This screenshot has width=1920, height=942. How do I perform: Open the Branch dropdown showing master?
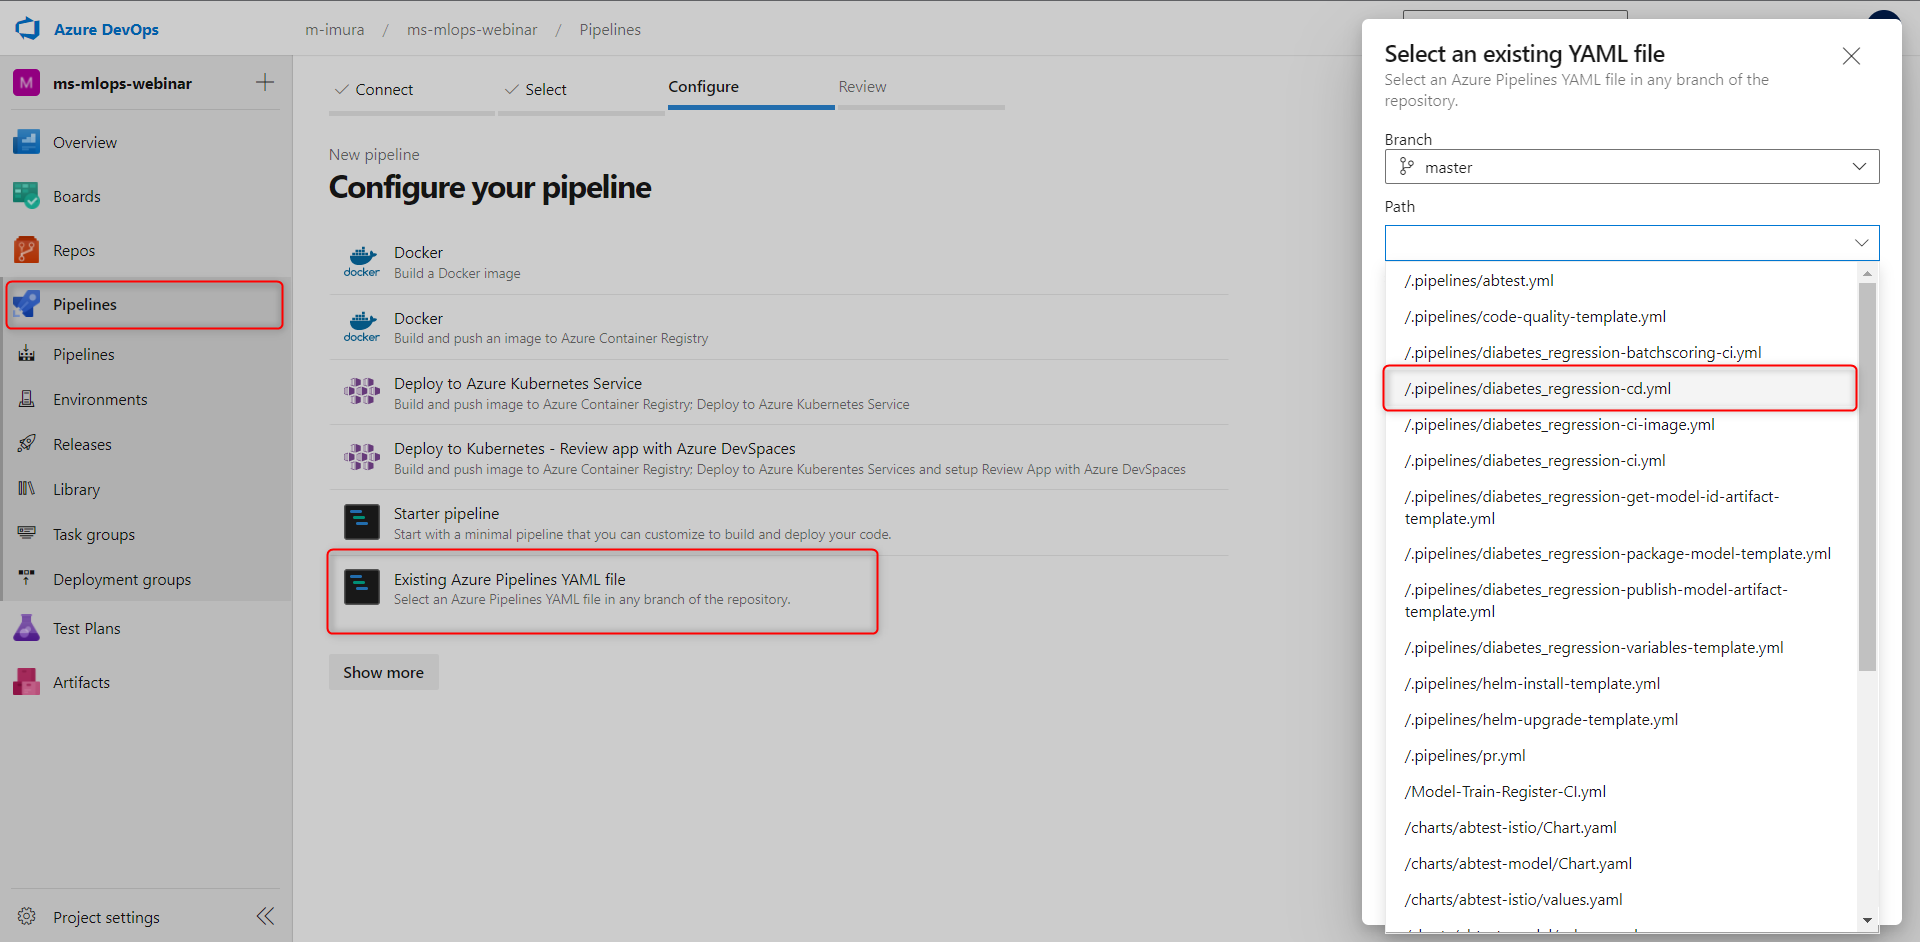(x=1632, y=167)
